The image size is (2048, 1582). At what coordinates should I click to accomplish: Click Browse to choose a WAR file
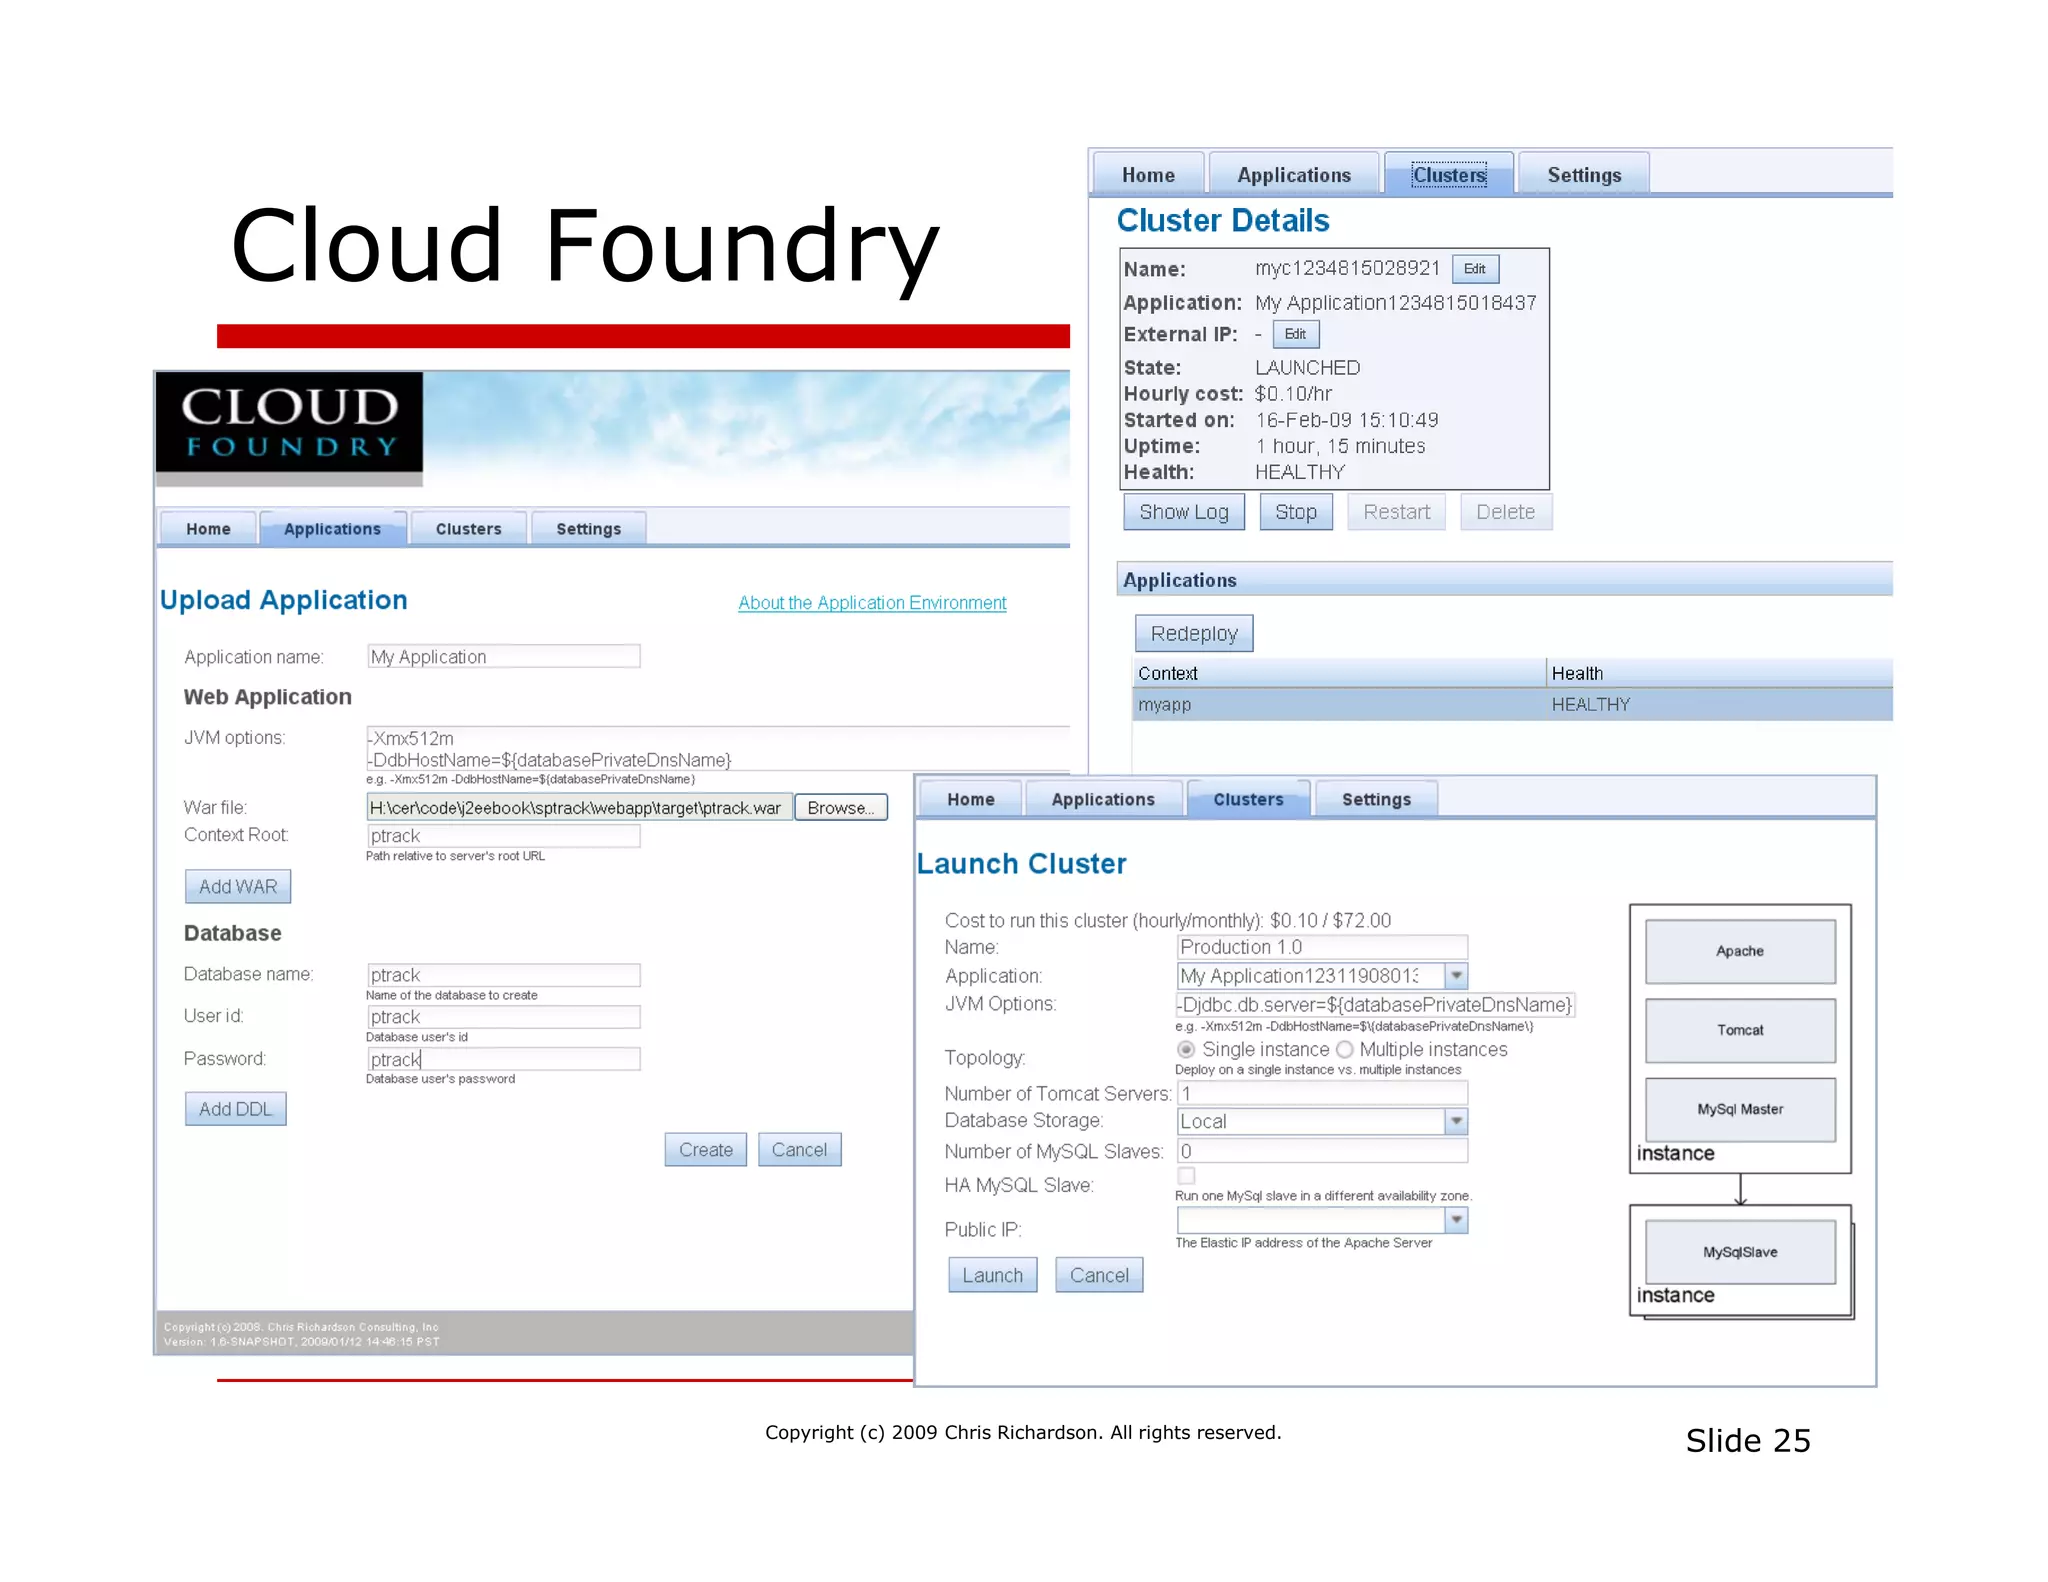(841, 807)
